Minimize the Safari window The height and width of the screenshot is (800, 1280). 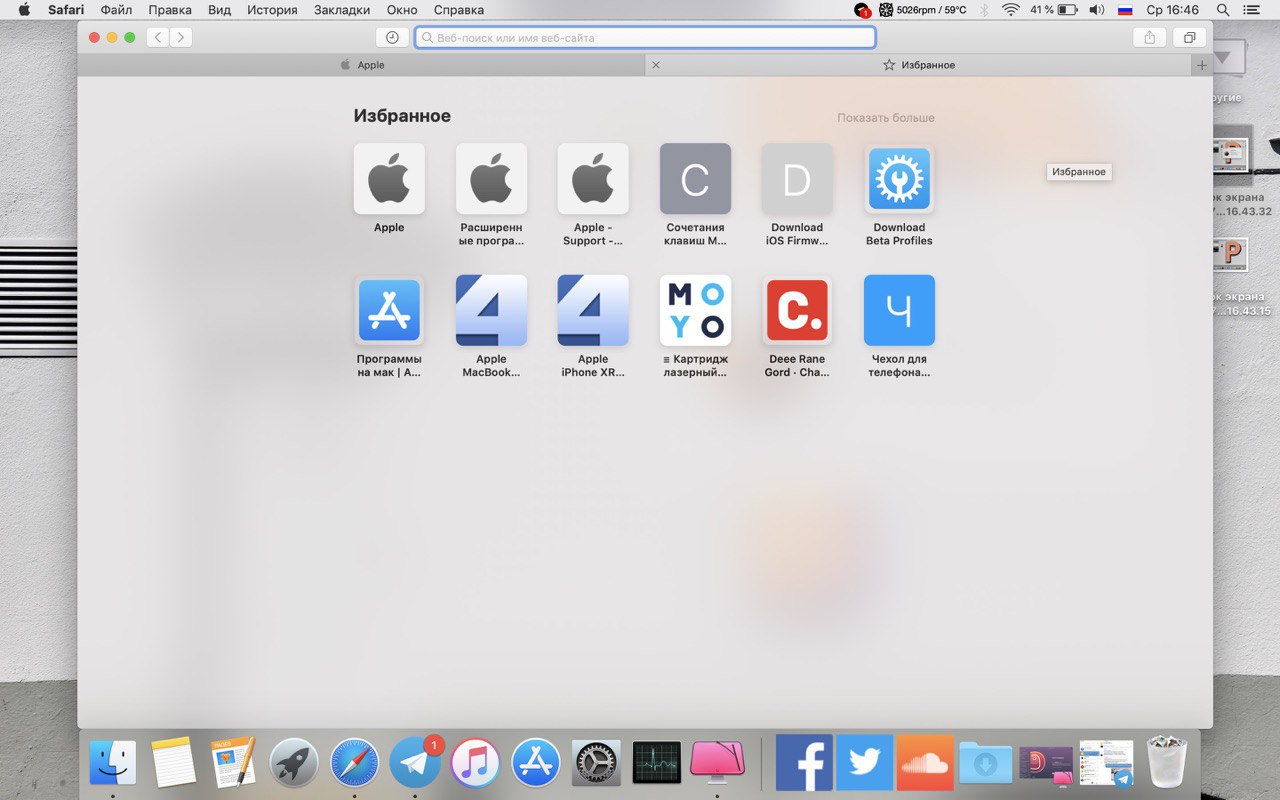click(112, 37)
